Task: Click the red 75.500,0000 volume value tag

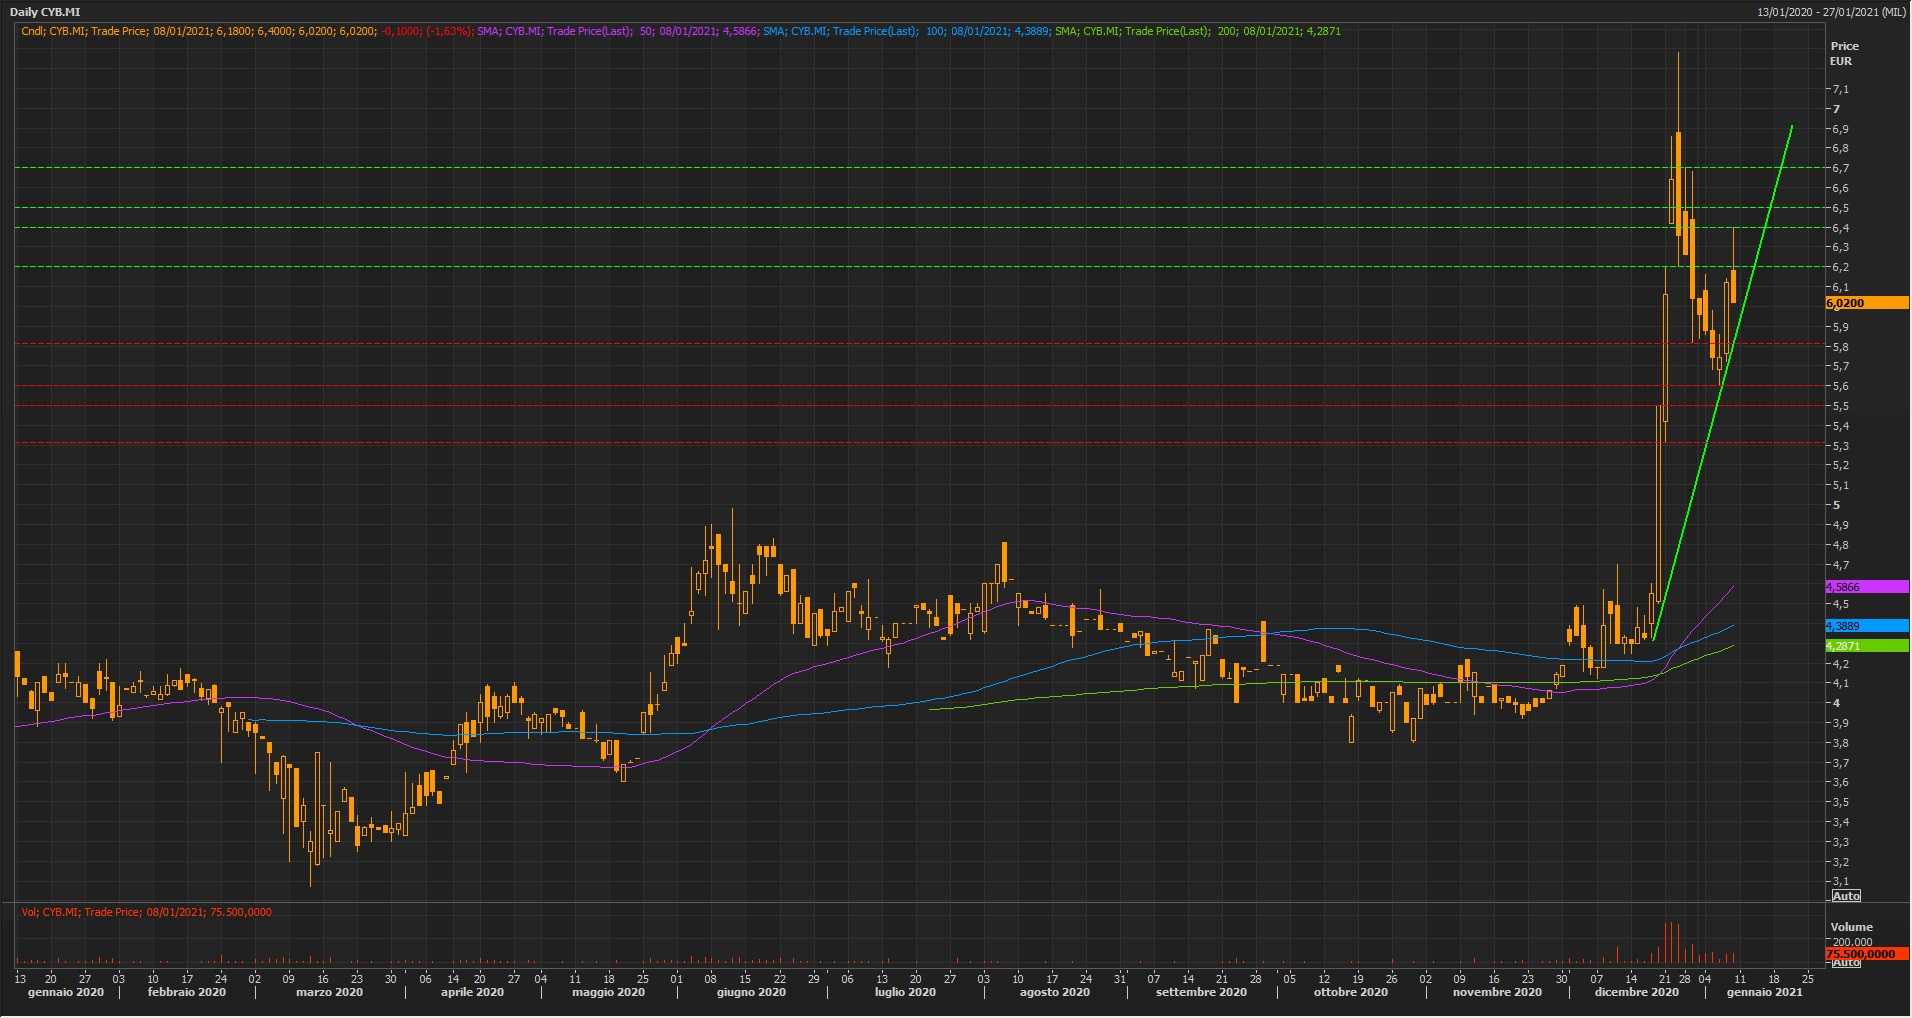Action: tap(1866, 954)
